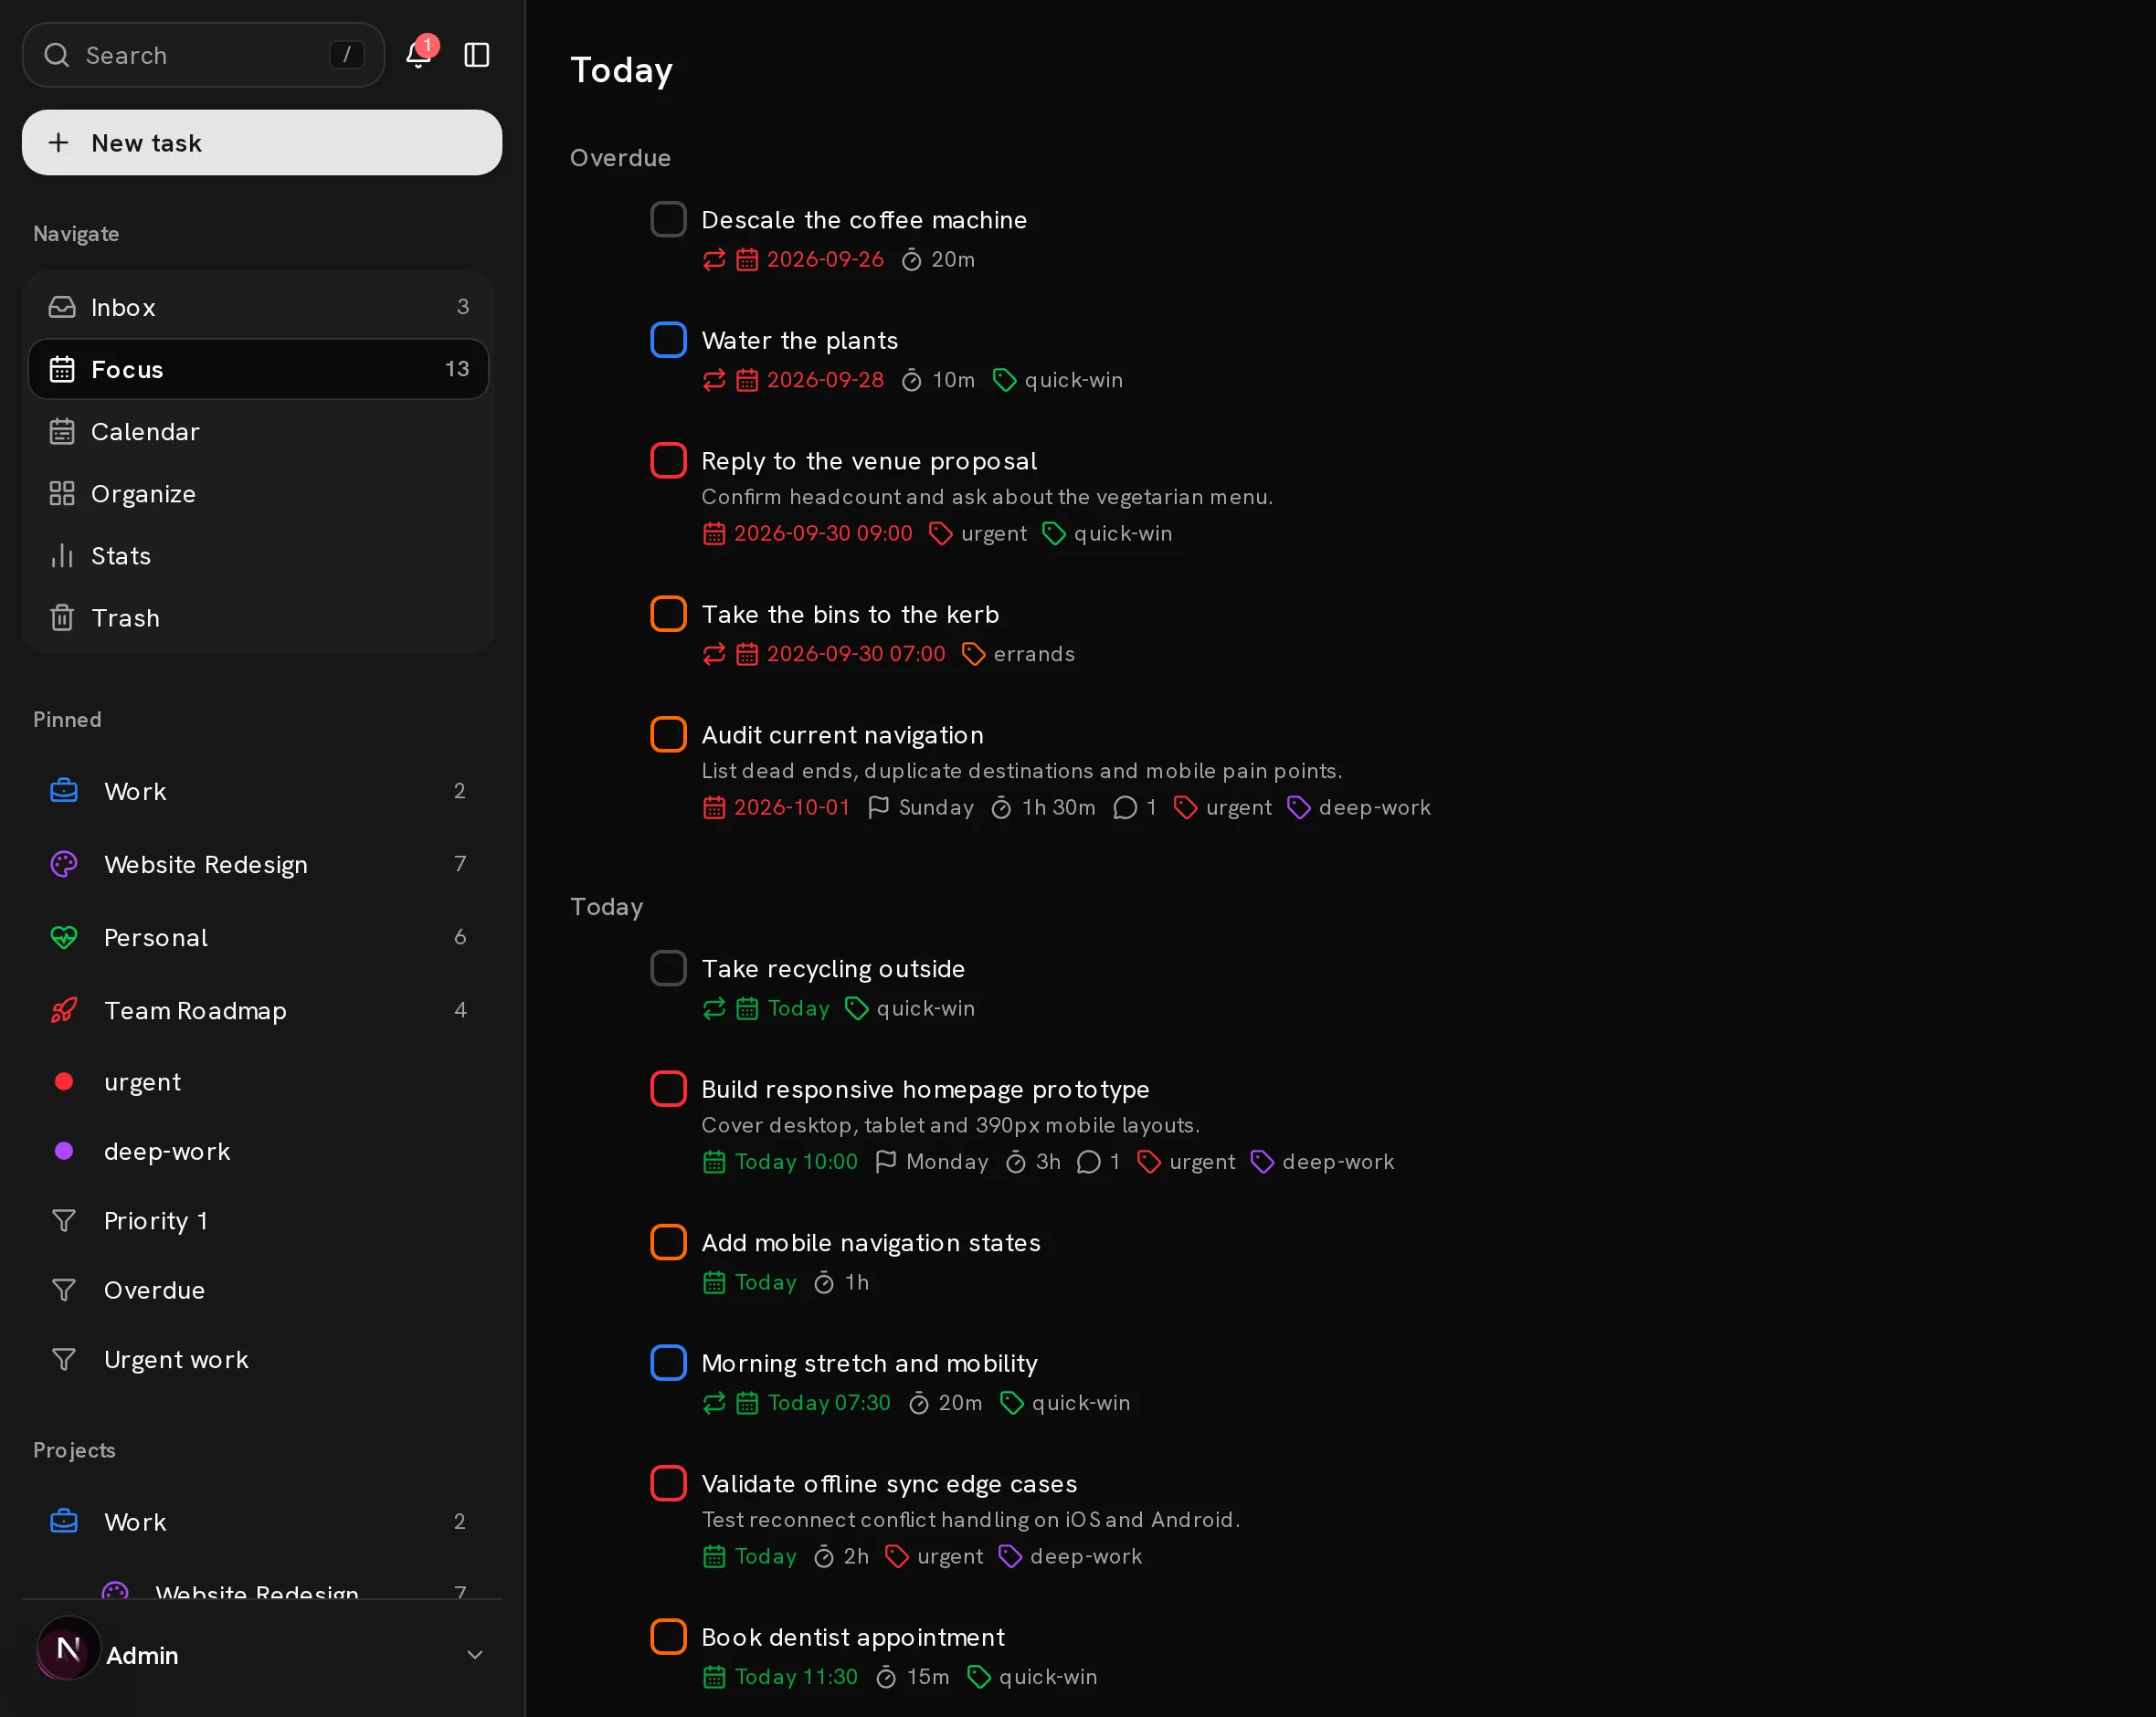Open the Calendar view
Viewport: 2156px width, 1717px height.
pos(259,431)
